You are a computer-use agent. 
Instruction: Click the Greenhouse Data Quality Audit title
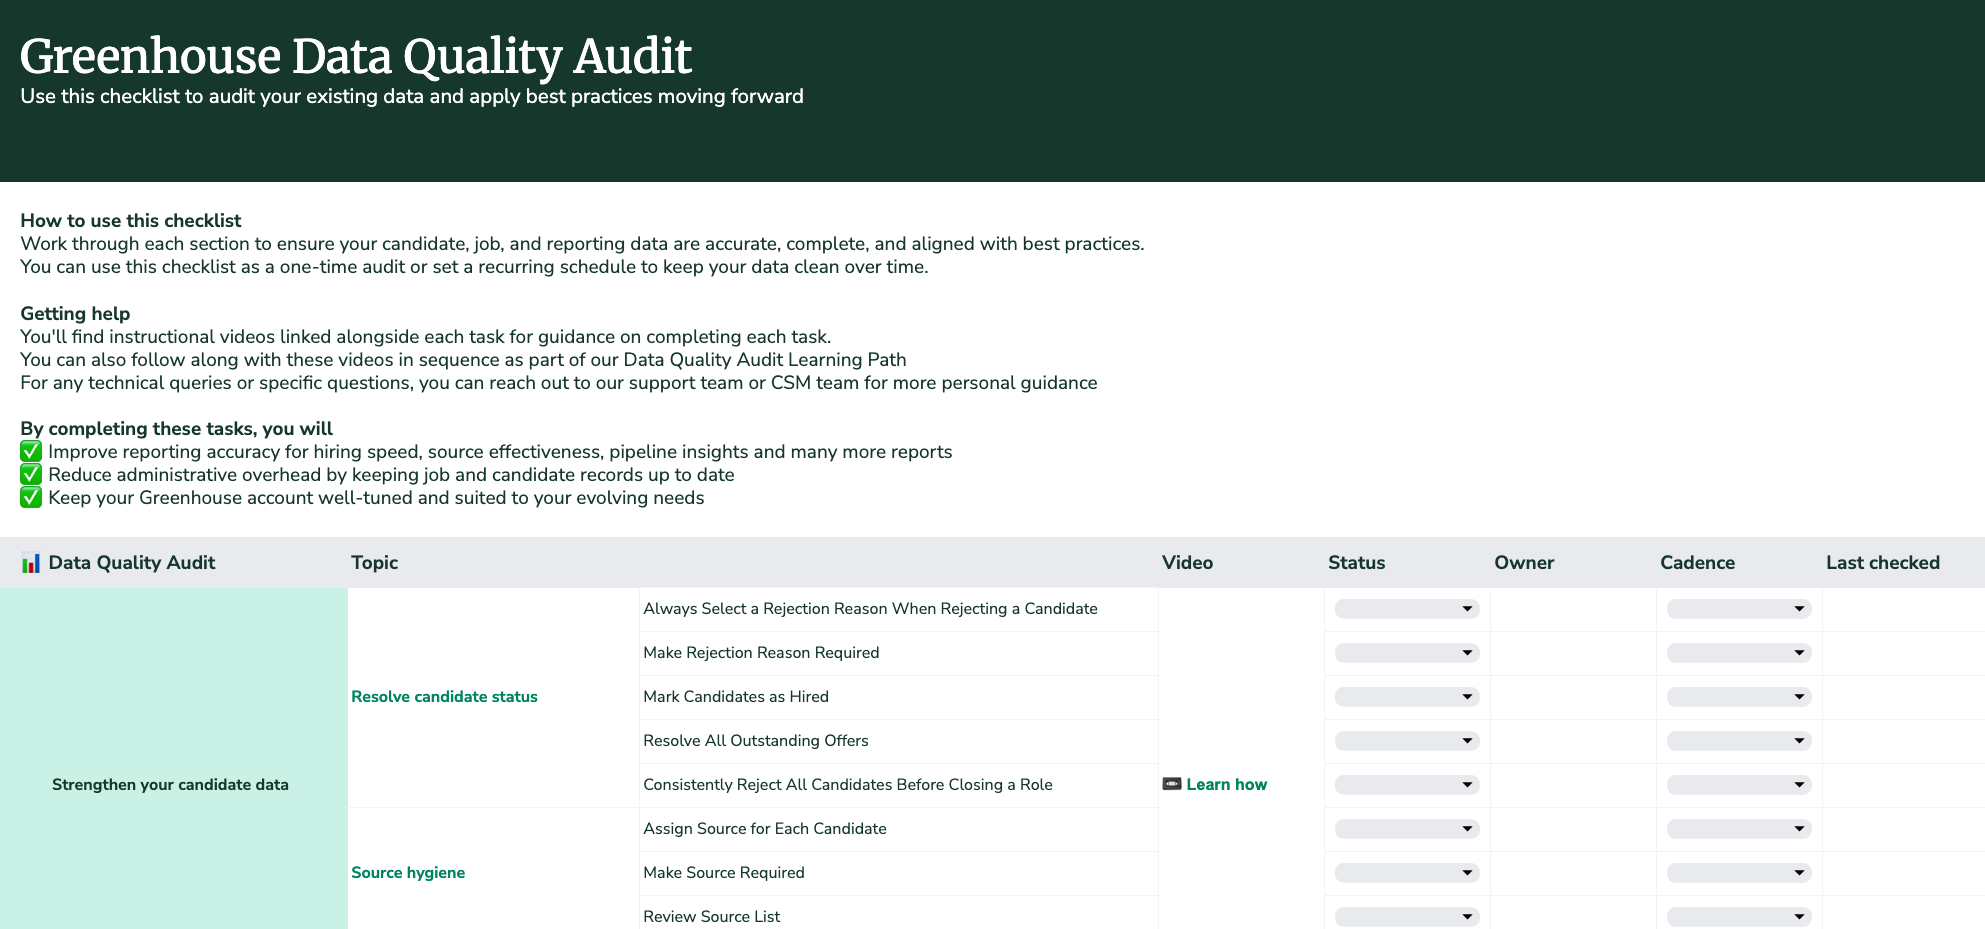pyautogui.click(x=356, y=56)
